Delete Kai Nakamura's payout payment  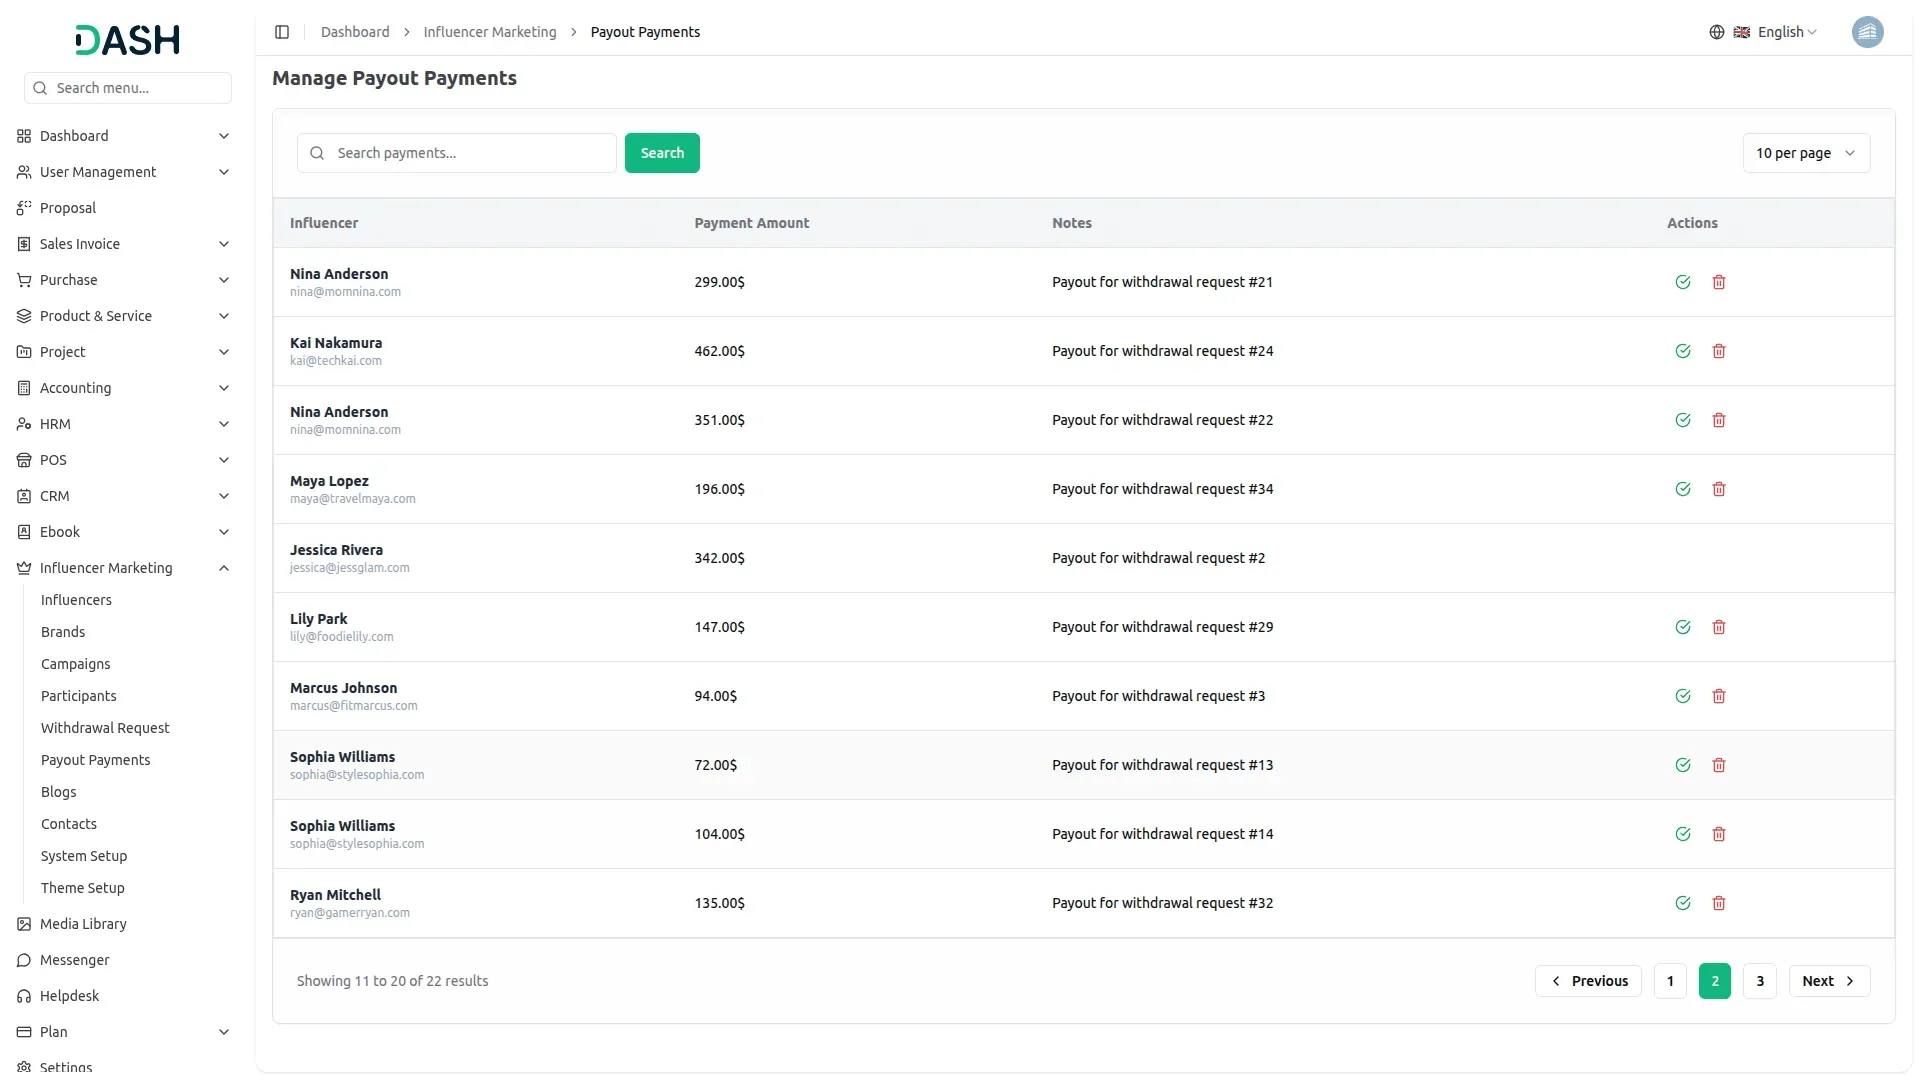tap(1719, 351)
